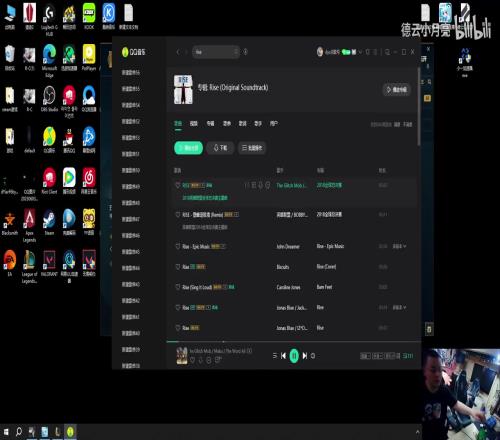Viewport: 500px width, 440px height.
Task: Select the fourth search results tab
Action: pyautogui.click(x=227, y=124)
